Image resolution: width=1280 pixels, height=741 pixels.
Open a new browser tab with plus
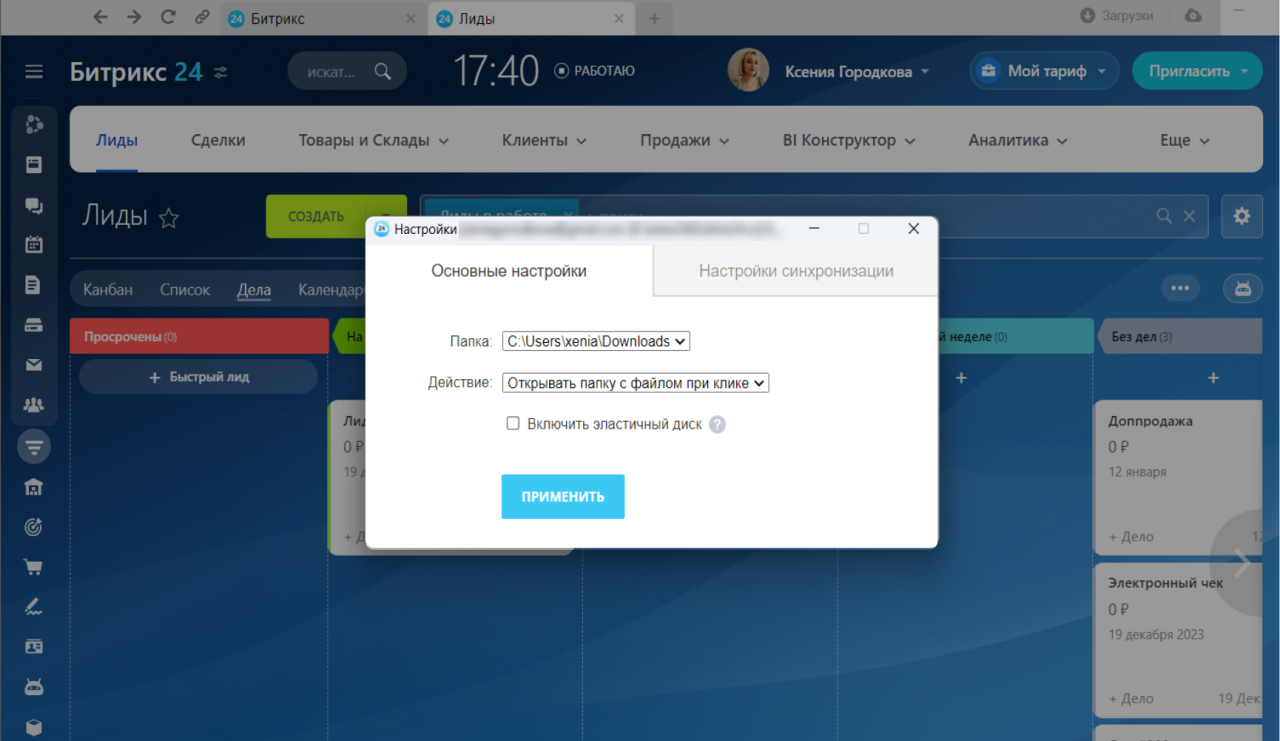click(654, 18)
